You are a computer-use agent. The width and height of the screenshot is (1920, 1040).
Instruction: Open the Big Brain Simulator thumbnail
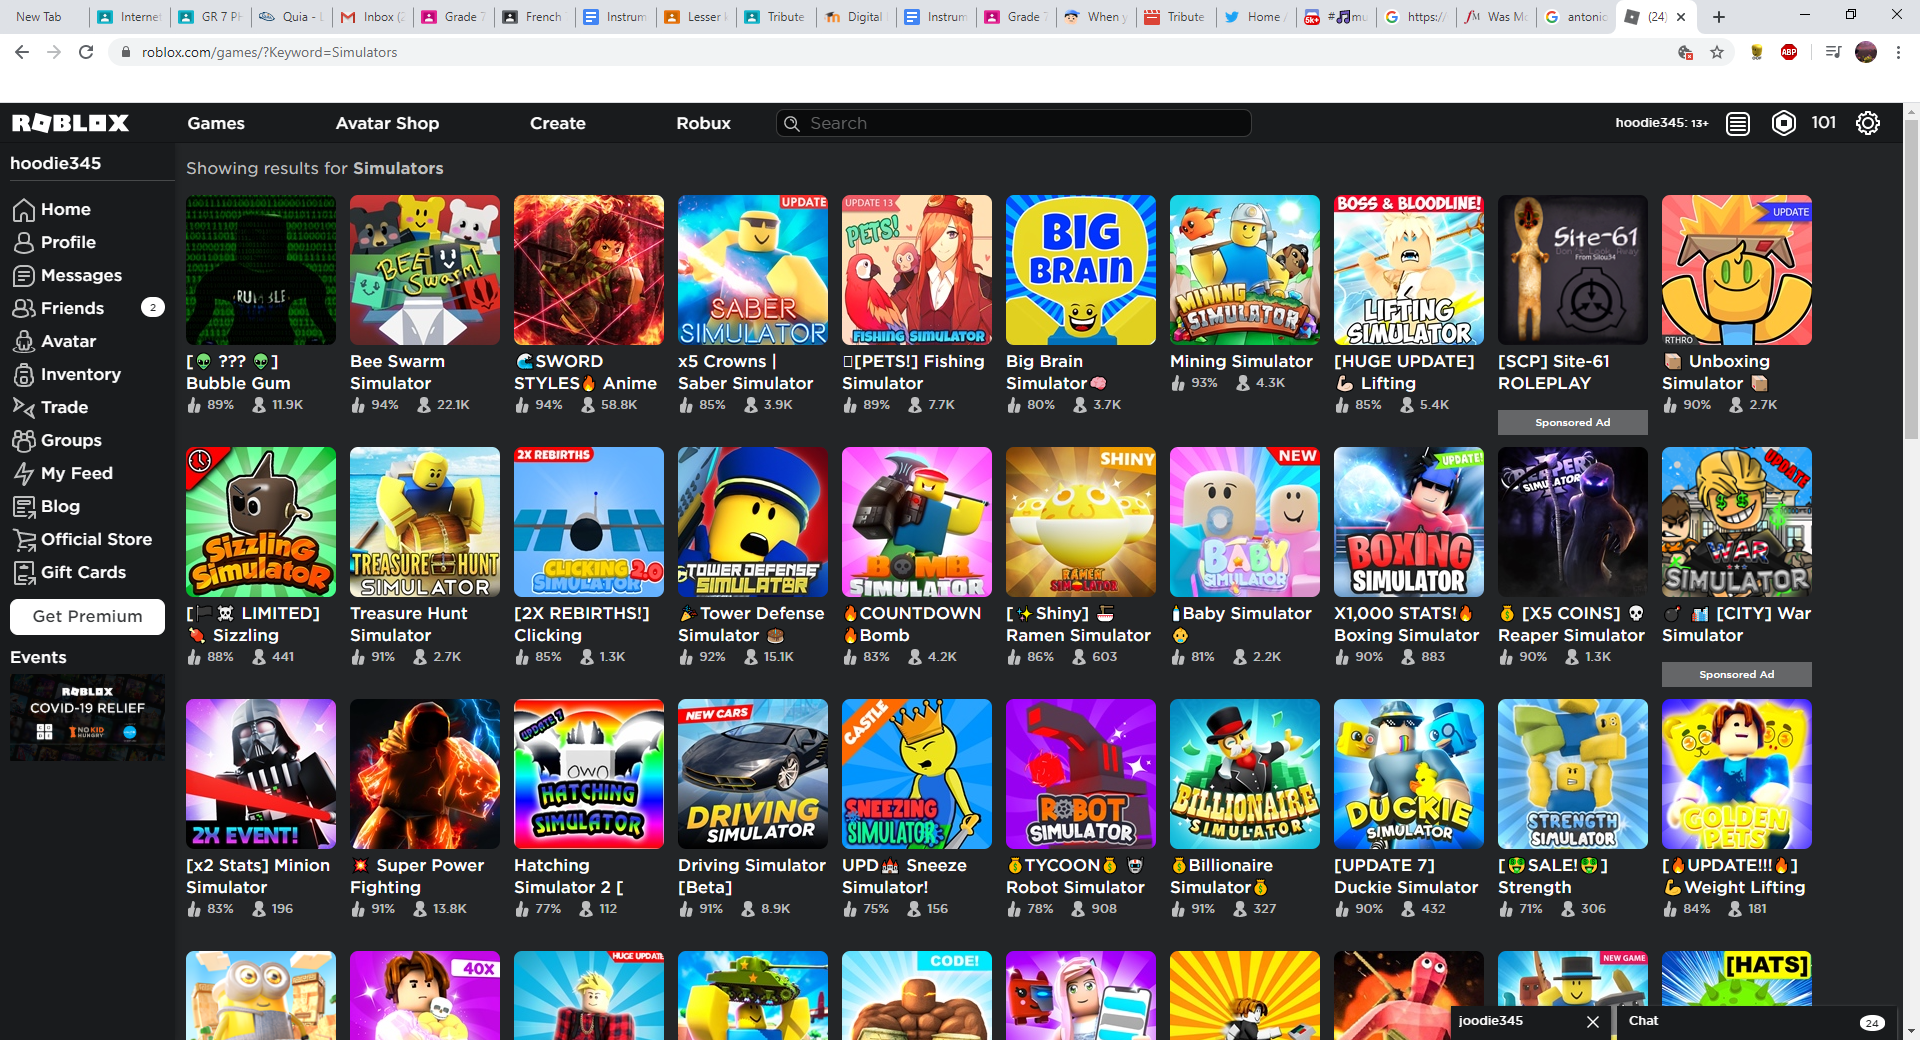1081,270
